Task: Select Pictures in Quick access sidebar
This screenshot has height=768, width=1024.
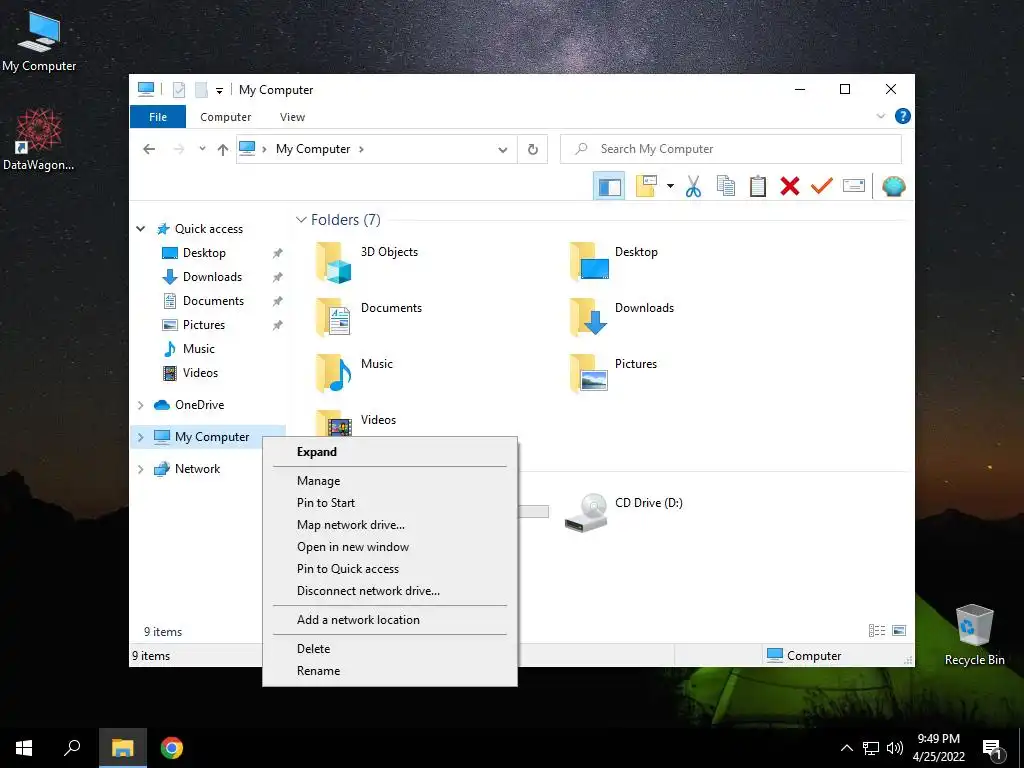Action: pos(204,325)
